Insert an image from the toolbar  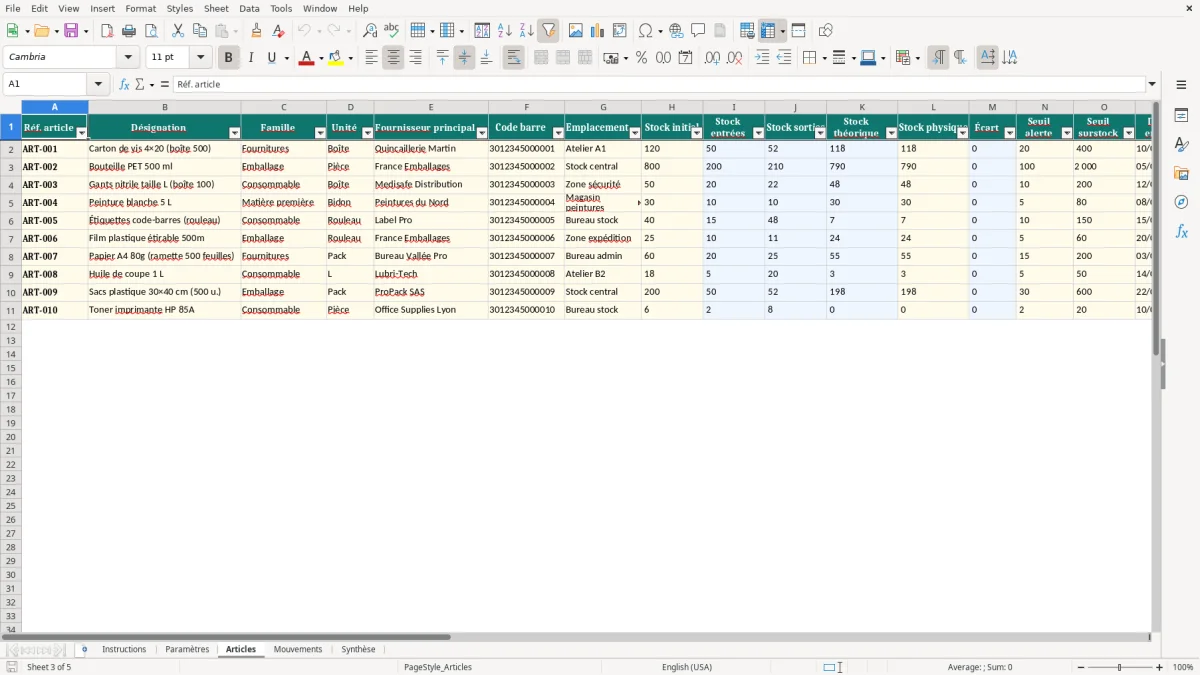pyautogui.click(x=576, y=31)
